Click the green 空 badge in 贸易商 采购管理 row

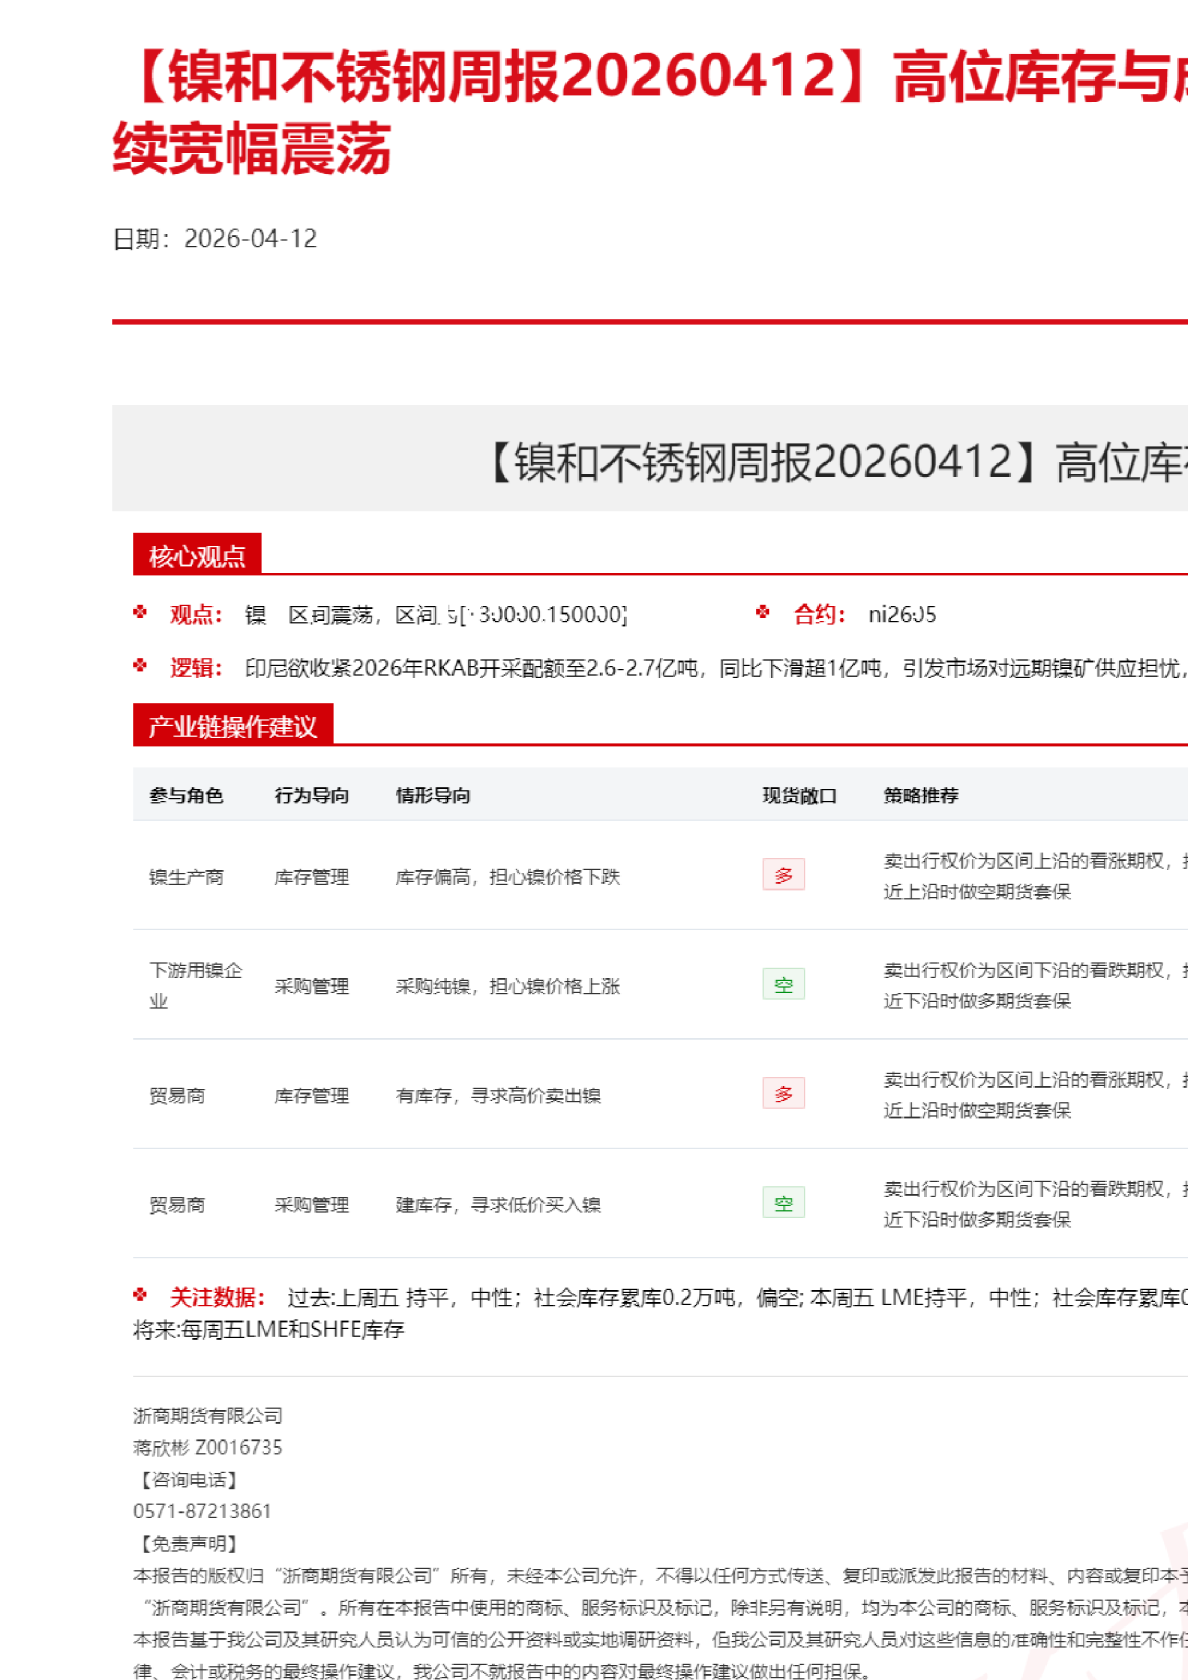(x=783, y=1203)
